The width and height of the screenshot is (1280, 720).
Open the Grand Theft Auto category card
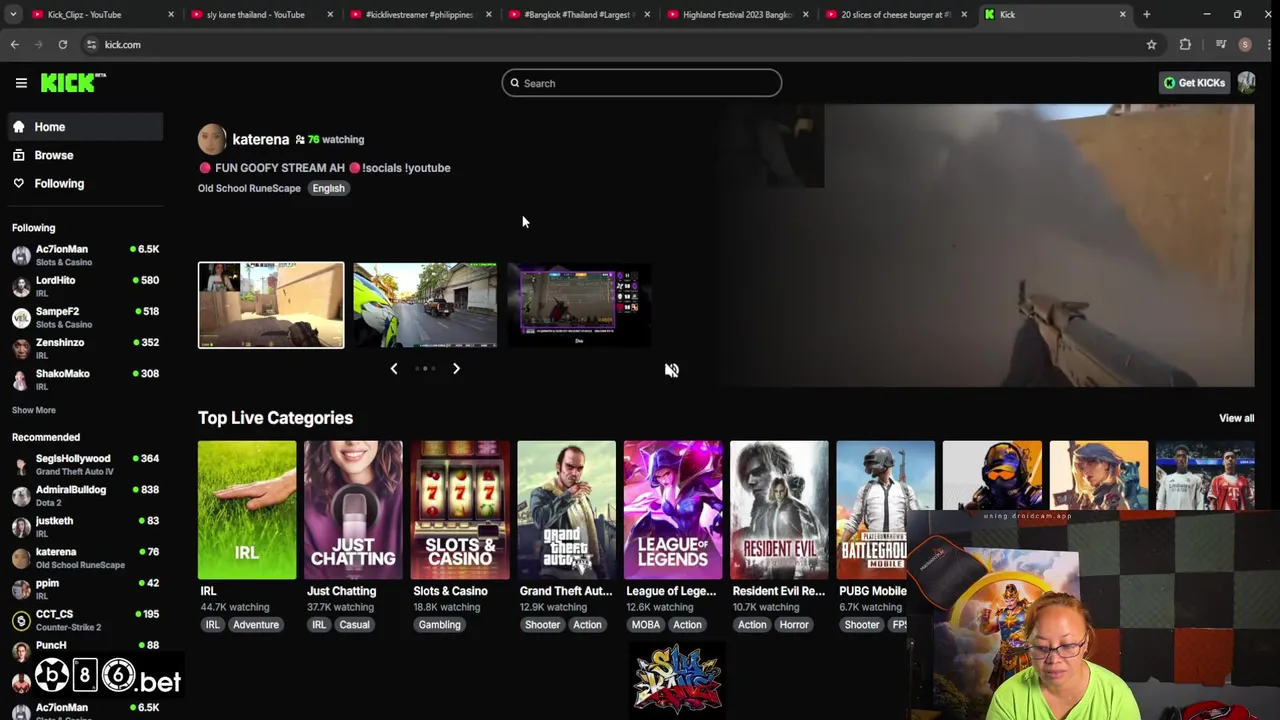(566, 510)
